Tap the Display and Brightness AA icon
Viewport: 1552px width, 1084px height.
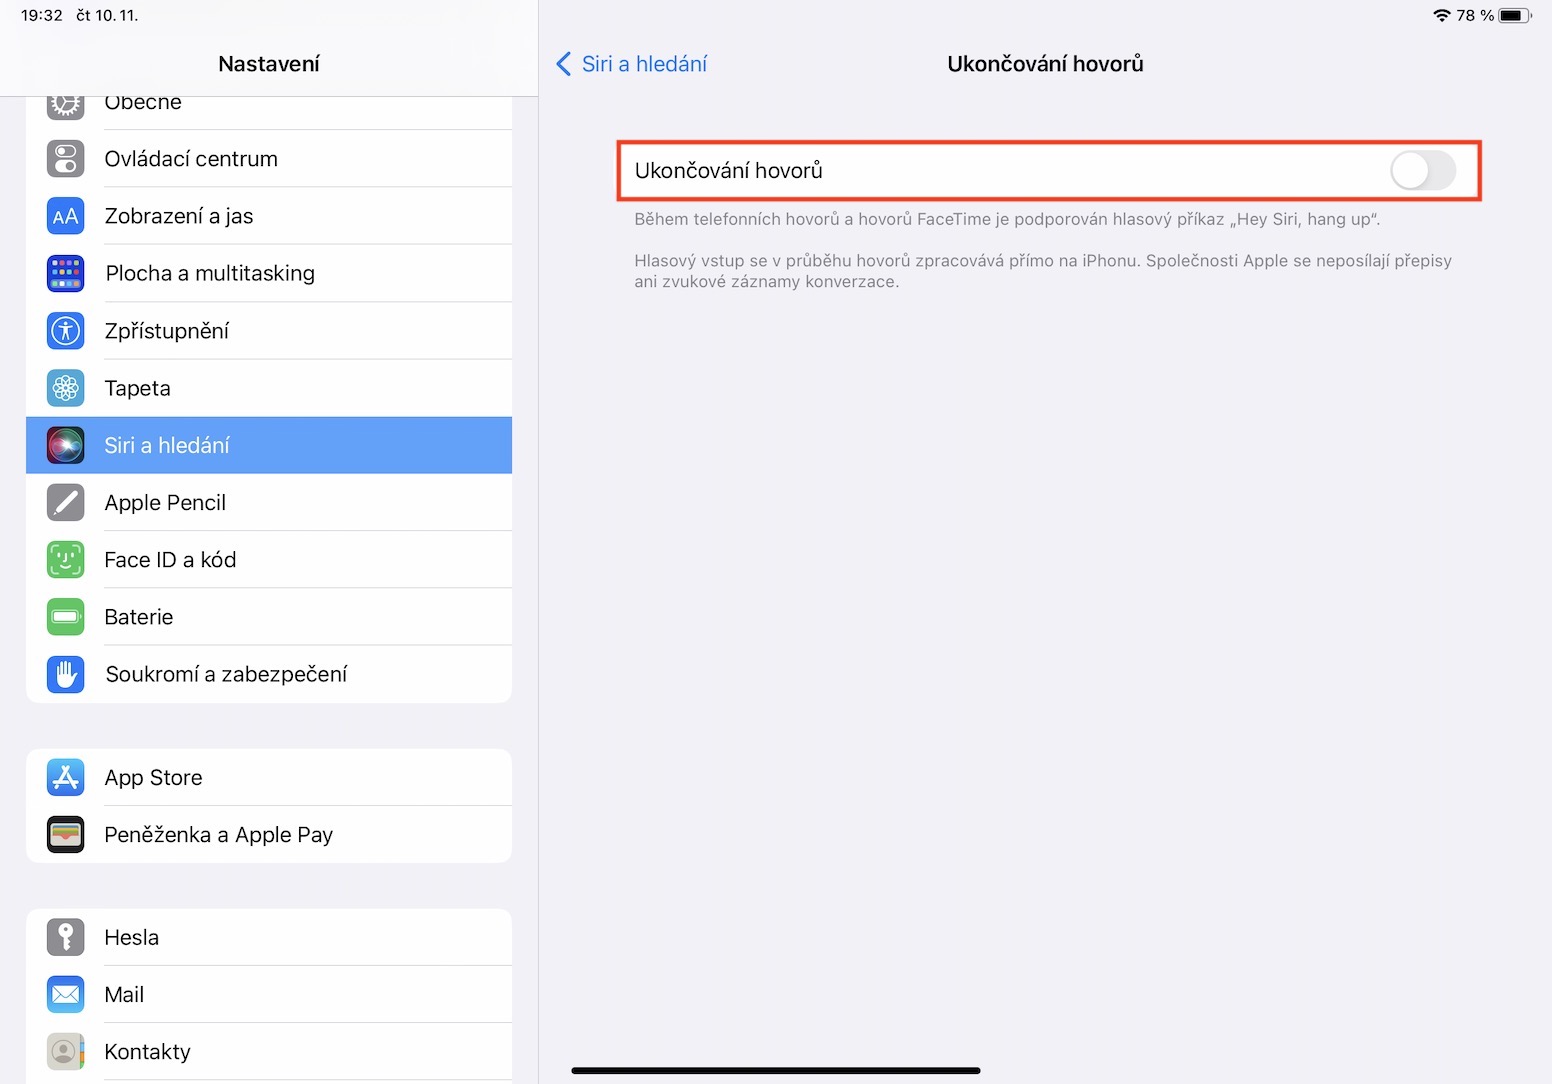point(66,216)
